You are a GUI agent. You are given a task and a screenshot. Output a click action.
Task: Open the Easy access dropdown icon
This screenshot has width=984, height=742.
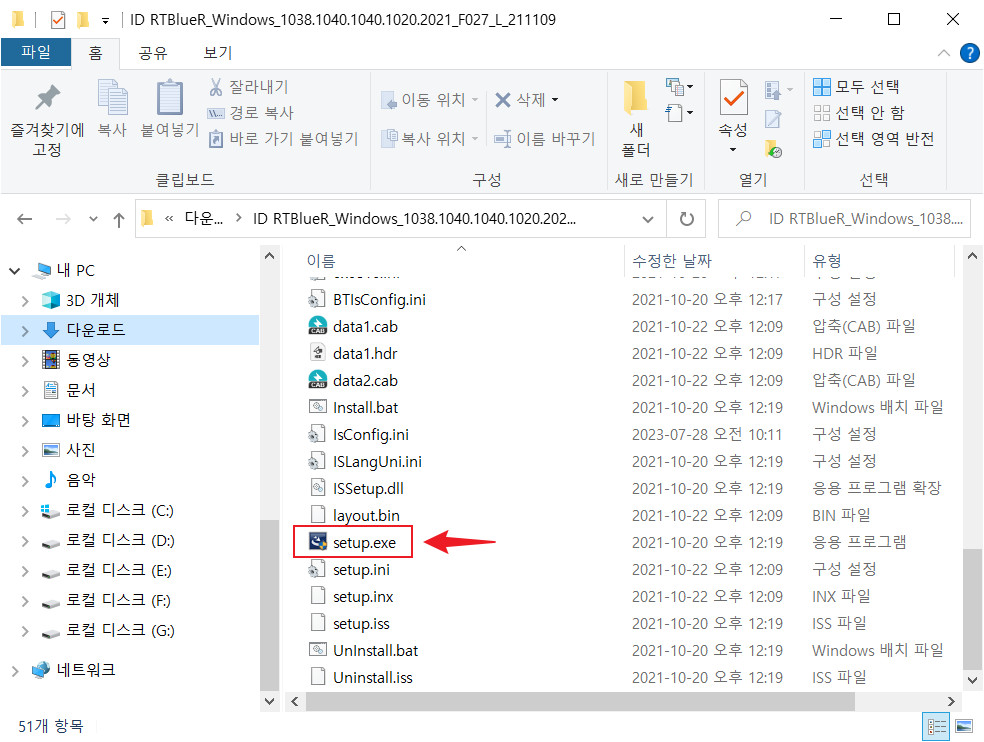[x=679, y=113]
